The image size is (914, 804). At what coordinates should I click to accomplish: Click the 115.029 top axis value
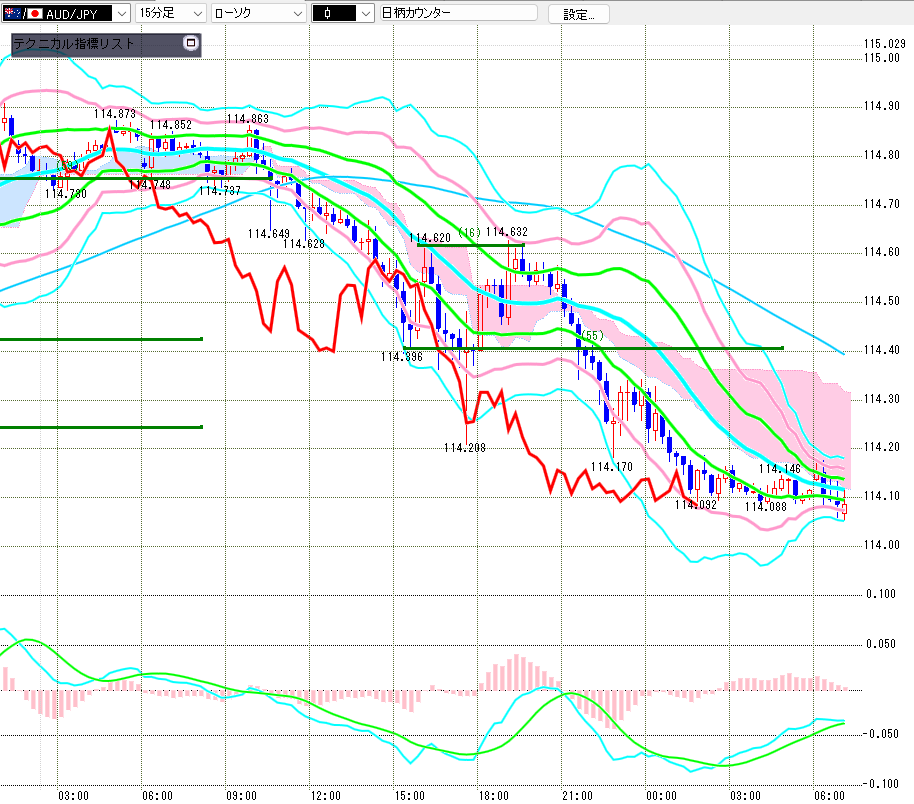pos(885,44)
